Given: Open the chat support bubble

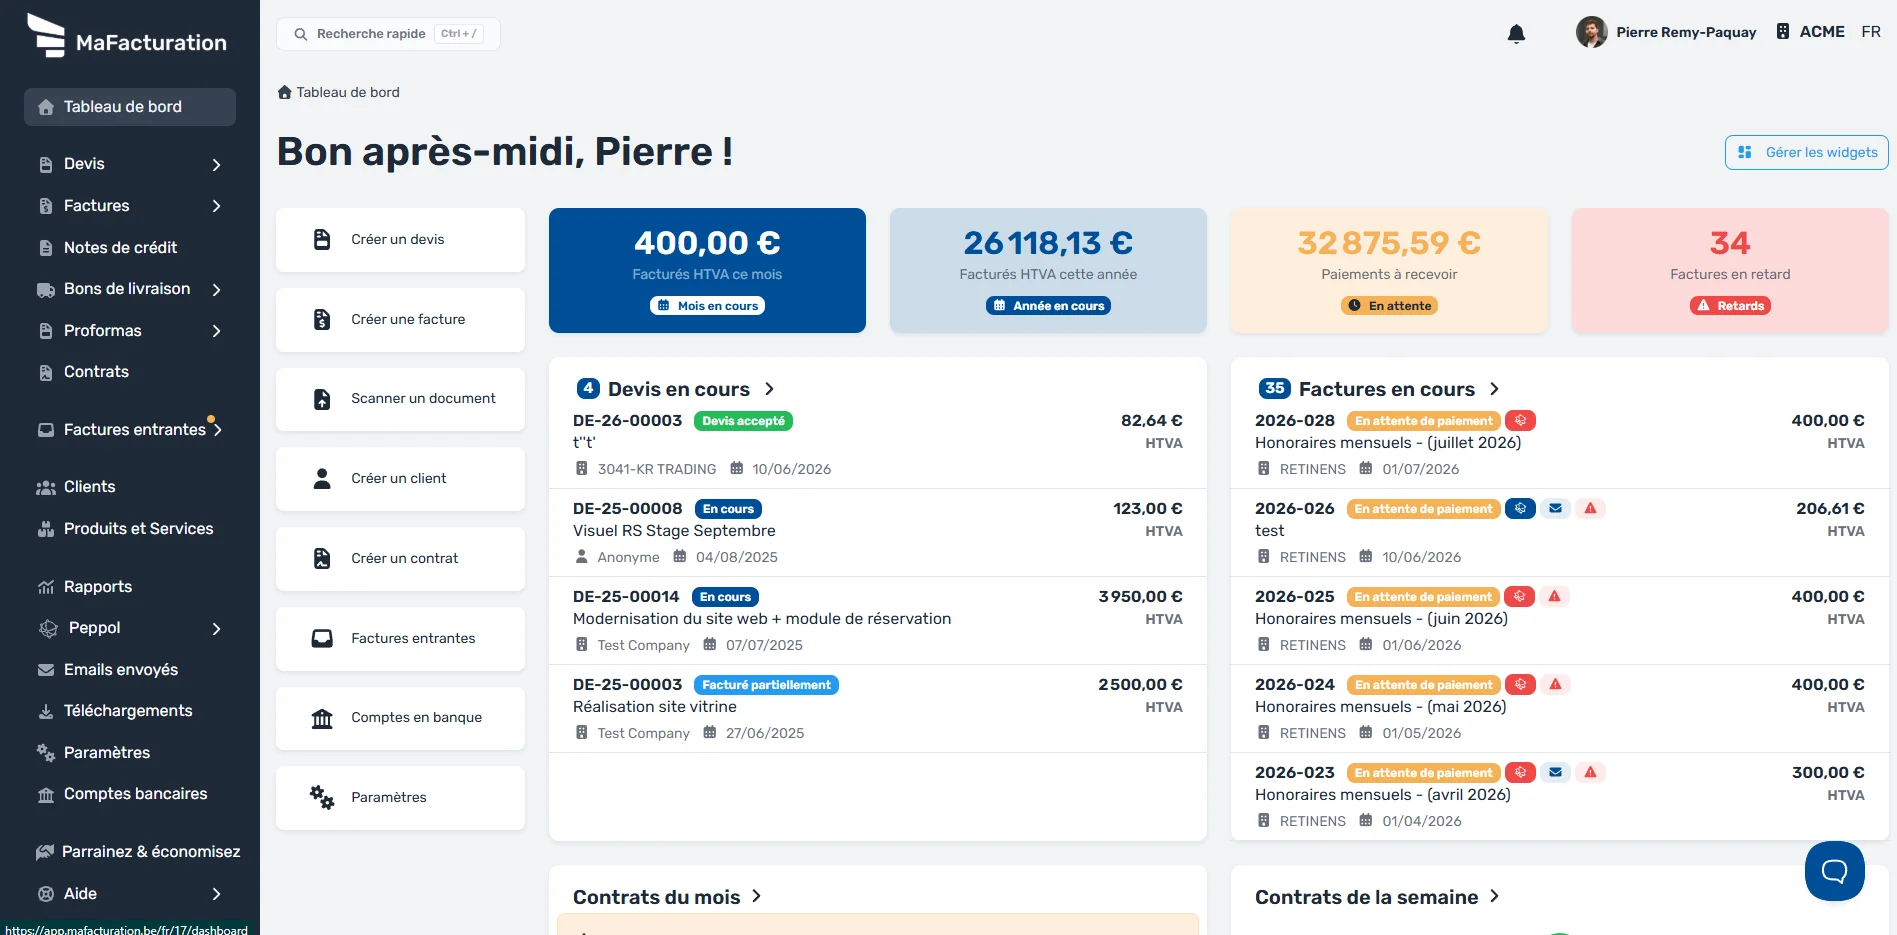Looking at the screenshot, I should pyautogui.click(x=1834, y=870).
